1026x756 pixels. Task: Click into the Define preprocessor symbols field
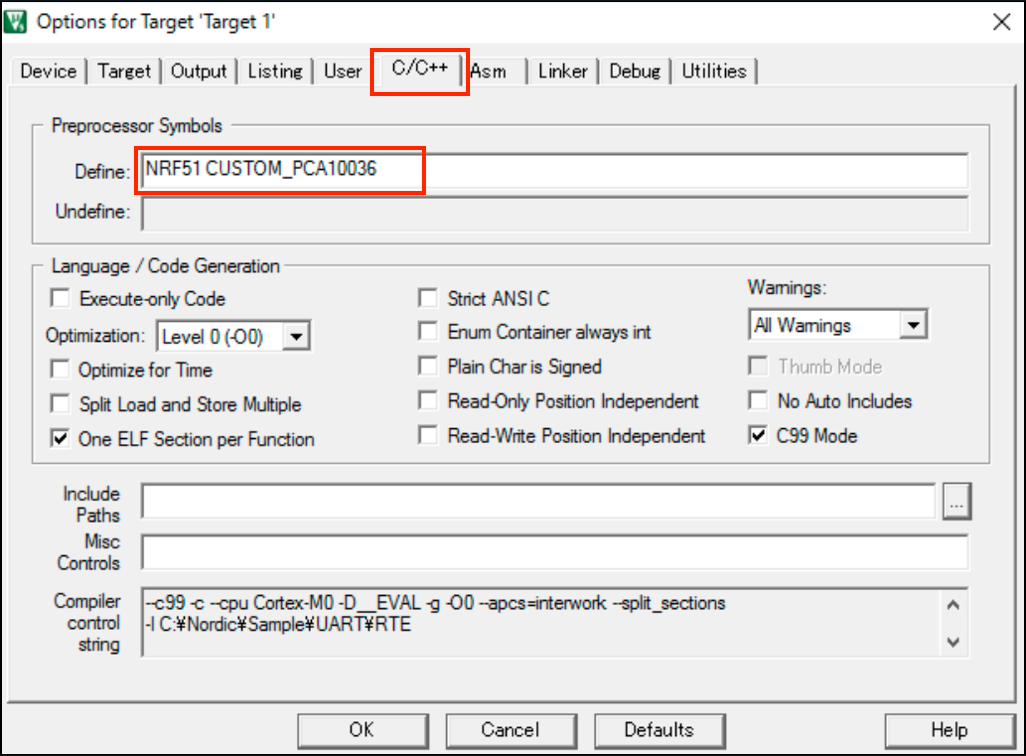pyautogui.click(x=554, y=170)
